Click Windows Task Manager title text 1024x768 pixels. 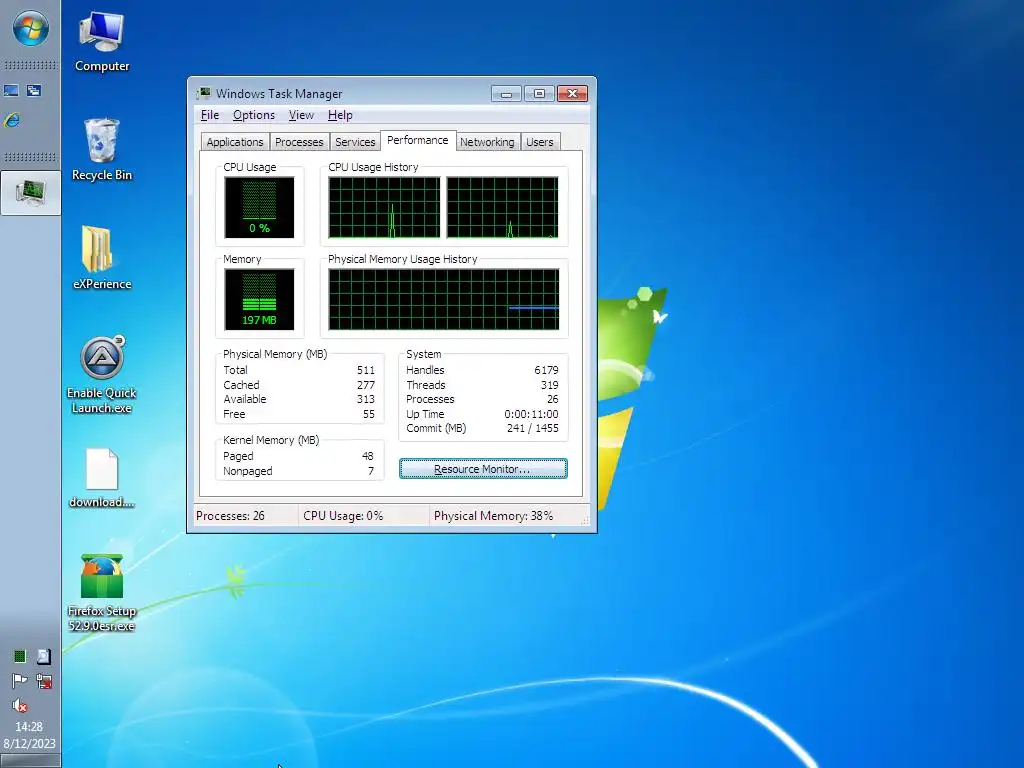[280, 93]
